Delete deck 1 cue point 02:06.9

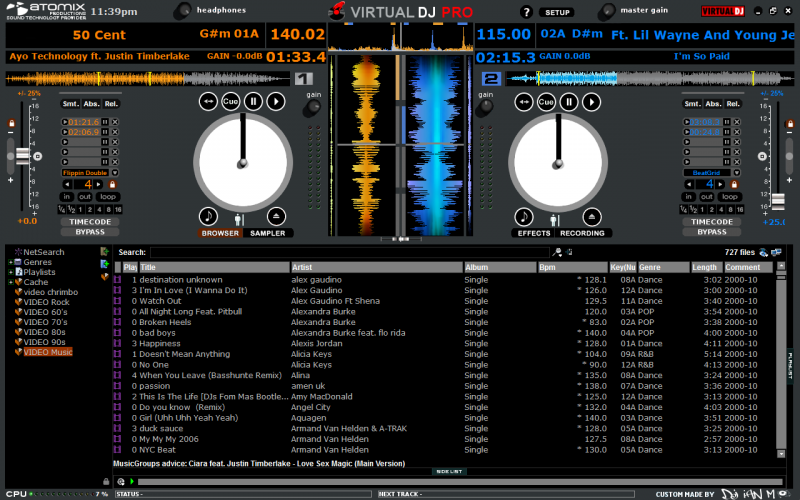(115, 132)
